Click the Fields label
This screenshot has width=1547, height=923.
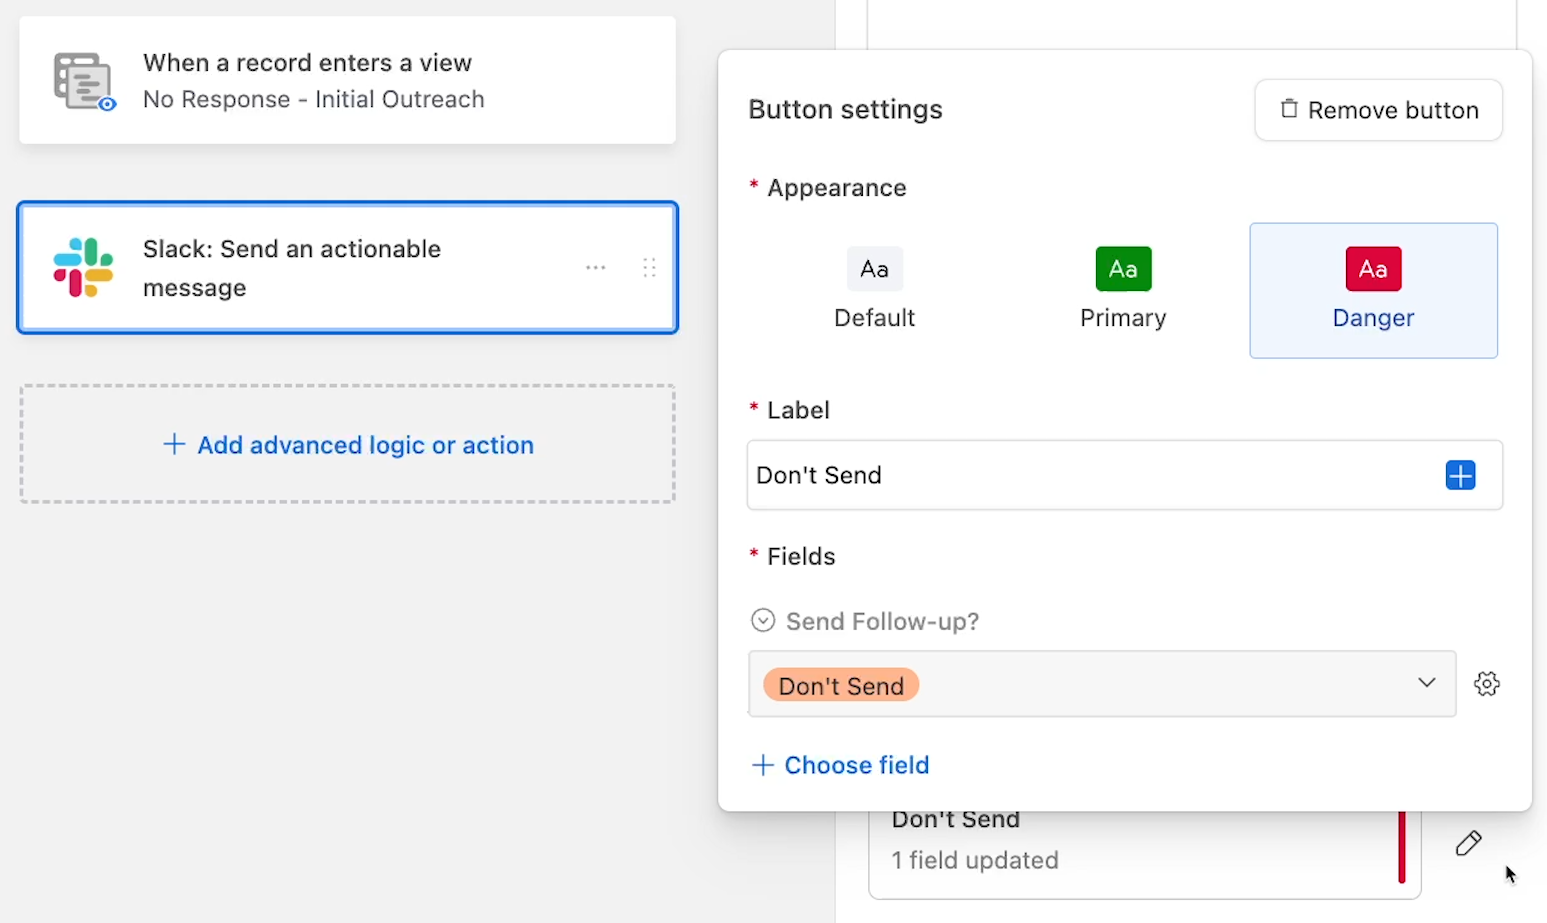tap(801, 556)
